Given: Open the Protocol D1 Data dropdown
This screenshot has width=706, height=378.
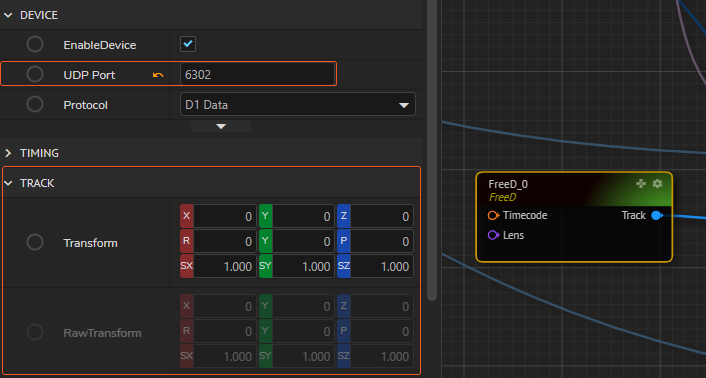Looking at the screenshot, I should pos(298,104).
